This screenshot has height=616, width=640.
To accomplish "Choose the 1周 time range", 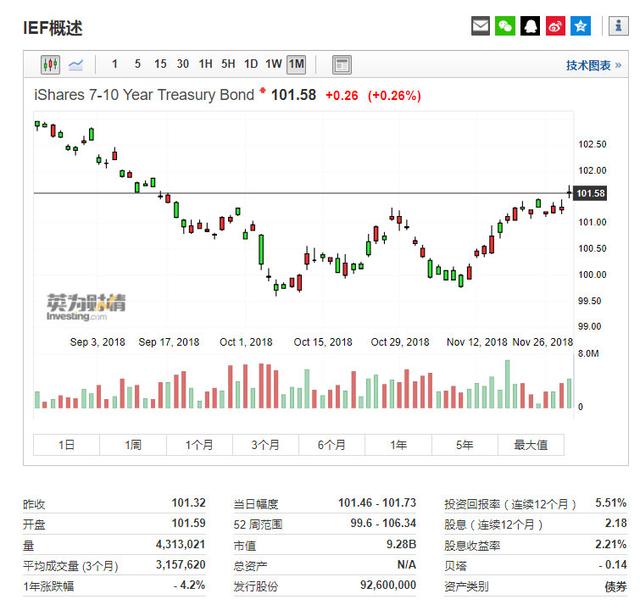I will [133, 445].
